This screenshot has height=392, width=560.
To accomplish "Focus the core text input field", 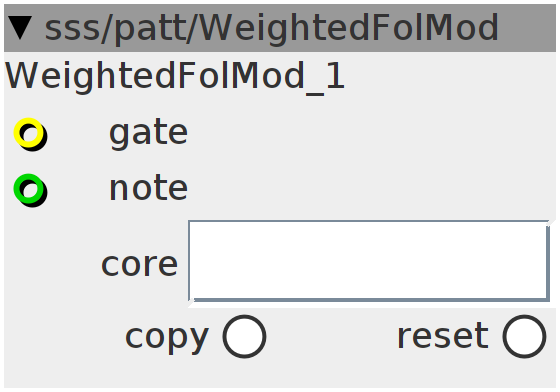I will coord(369,261).
